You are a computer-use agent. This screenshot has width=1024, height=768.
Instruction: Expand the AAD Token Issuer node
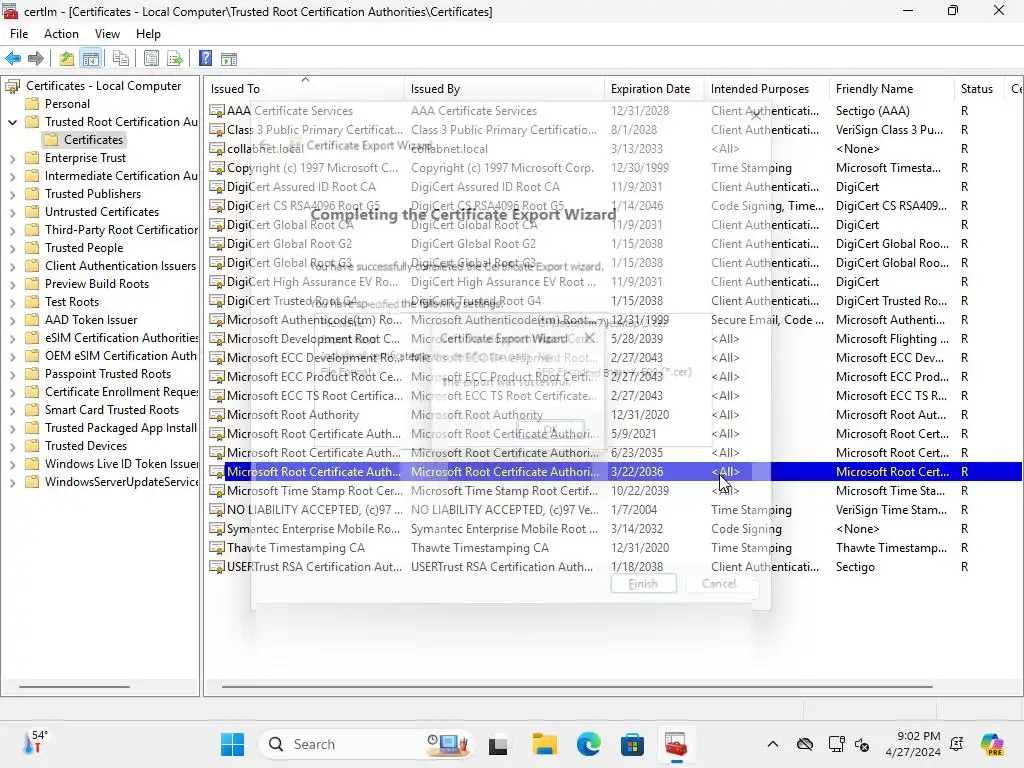pyautogui.click(x=12, y=320)
